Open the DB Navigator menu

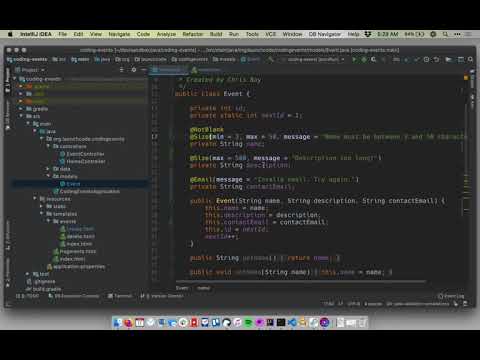[x=325, y=34]
